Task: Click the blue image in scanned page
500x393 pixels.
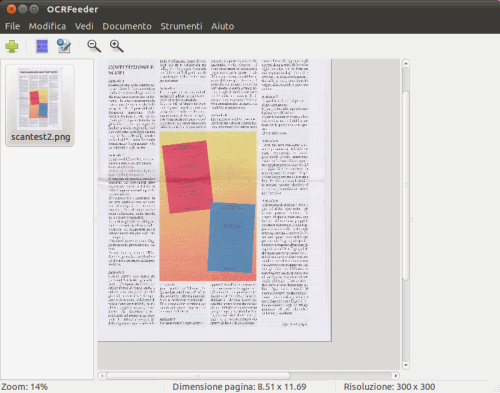Action: (x=231, y=237)
